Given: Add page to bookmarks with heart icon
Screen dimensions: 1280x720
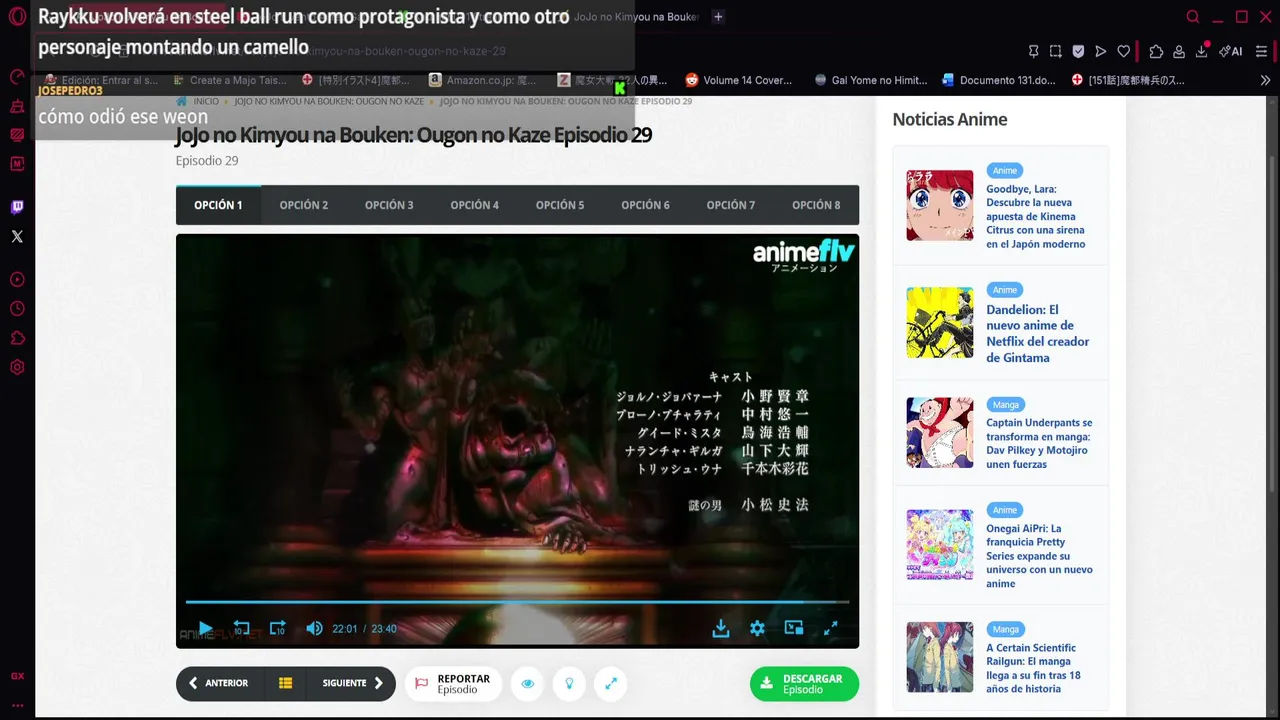Looking at the screenshot, I should point(1123,51).
